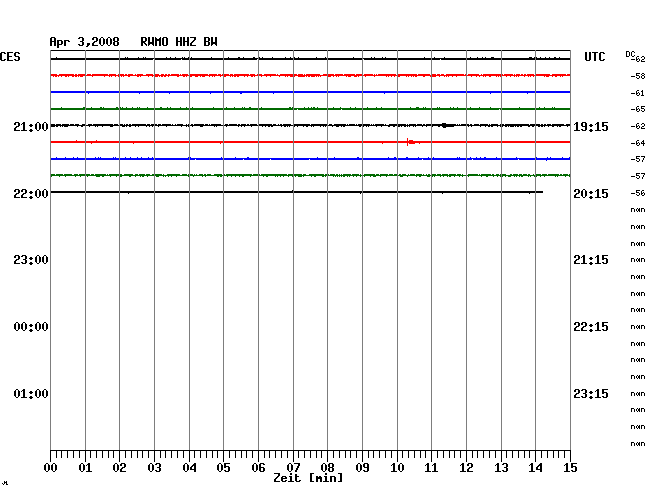Viewport: 650px width, 494px height.
Task: Click the 'Zeit [min]' axis title
Action: click(x=308, y=478)
